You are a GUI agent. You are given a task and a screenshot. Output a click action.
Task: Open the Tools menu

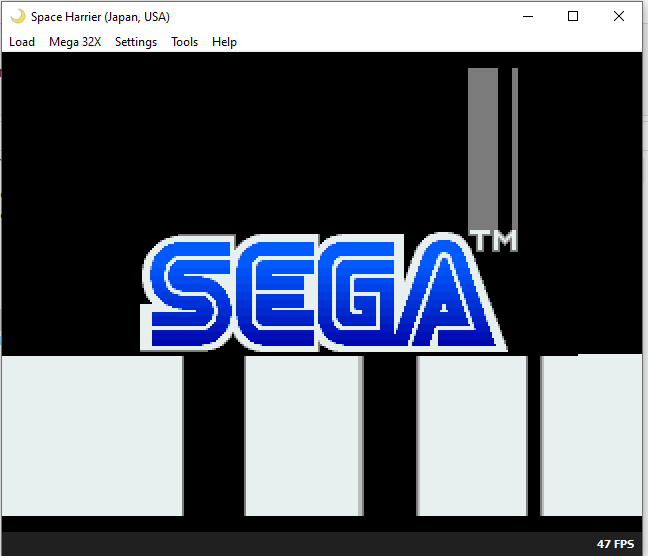click(x=184, y=42)
